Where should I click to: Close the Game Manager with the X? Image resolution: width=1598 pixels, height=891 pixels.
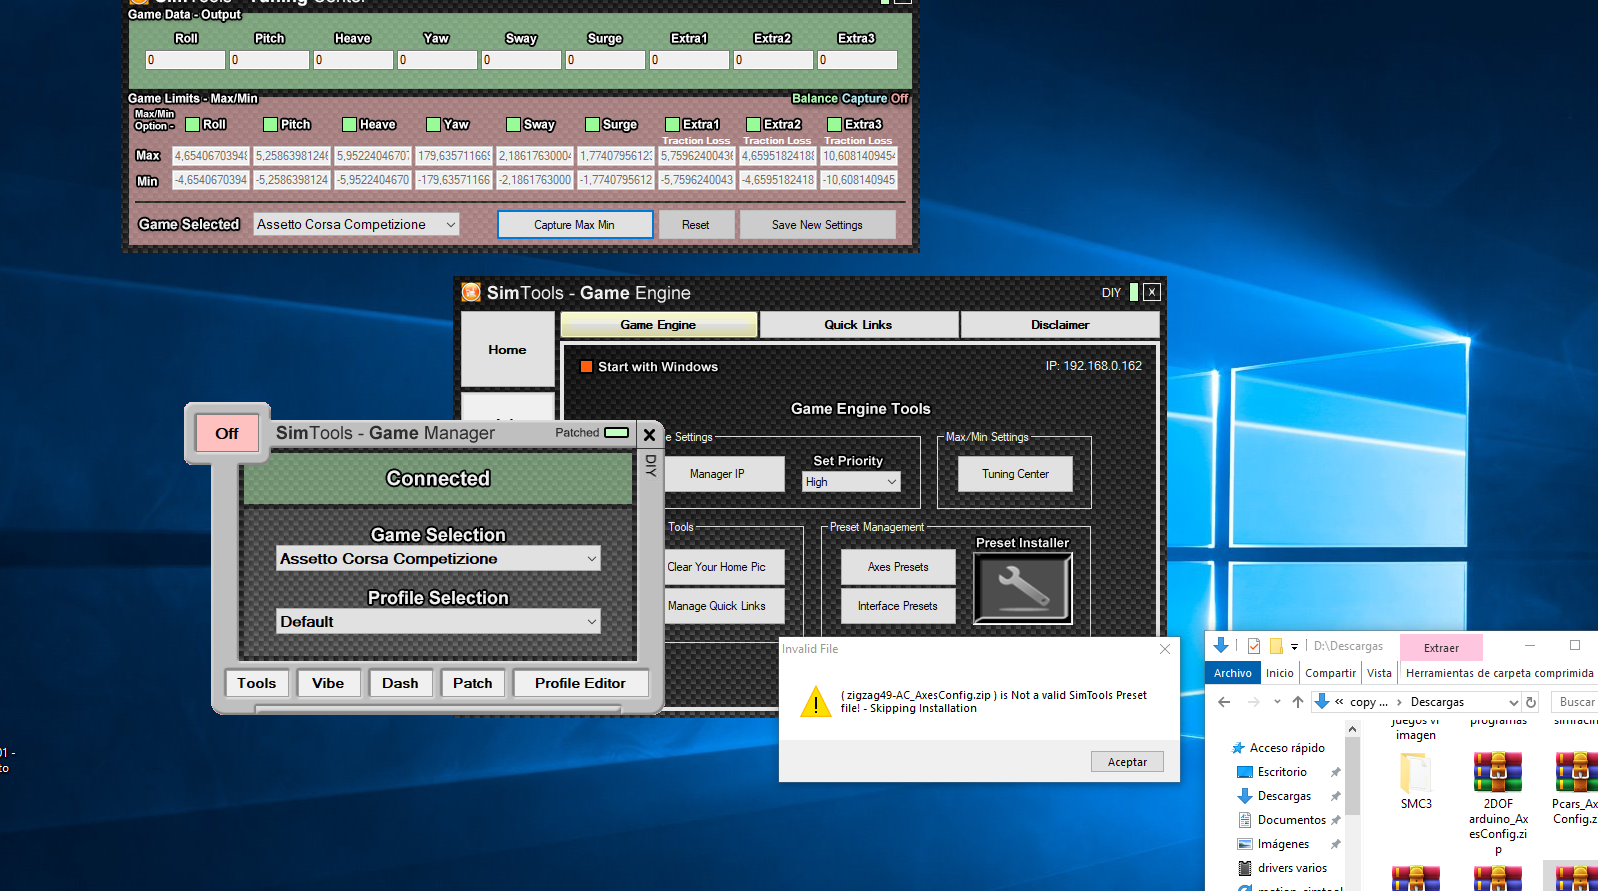coord(649,434)
